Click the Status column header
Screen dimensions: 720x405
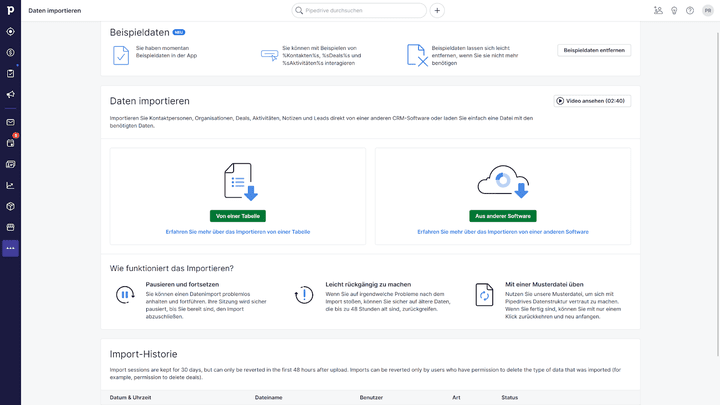point(510,398)
